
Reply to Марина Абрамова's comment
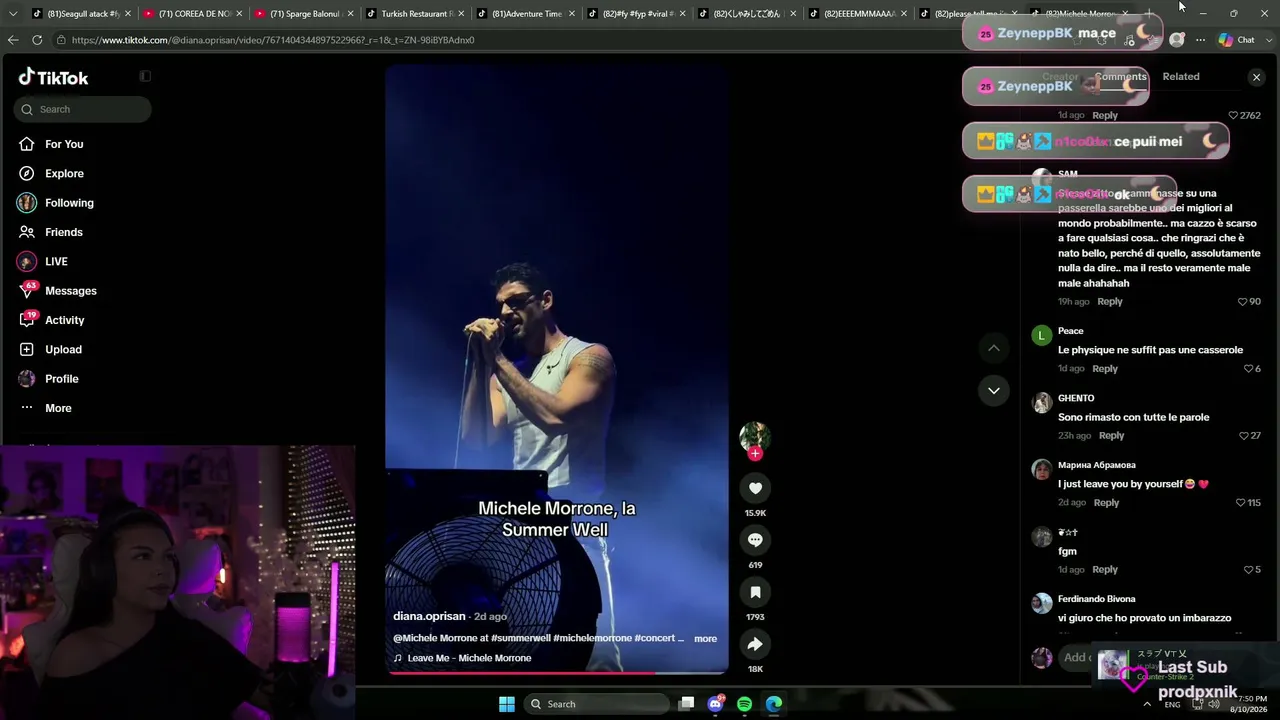tap(1106, 503)
